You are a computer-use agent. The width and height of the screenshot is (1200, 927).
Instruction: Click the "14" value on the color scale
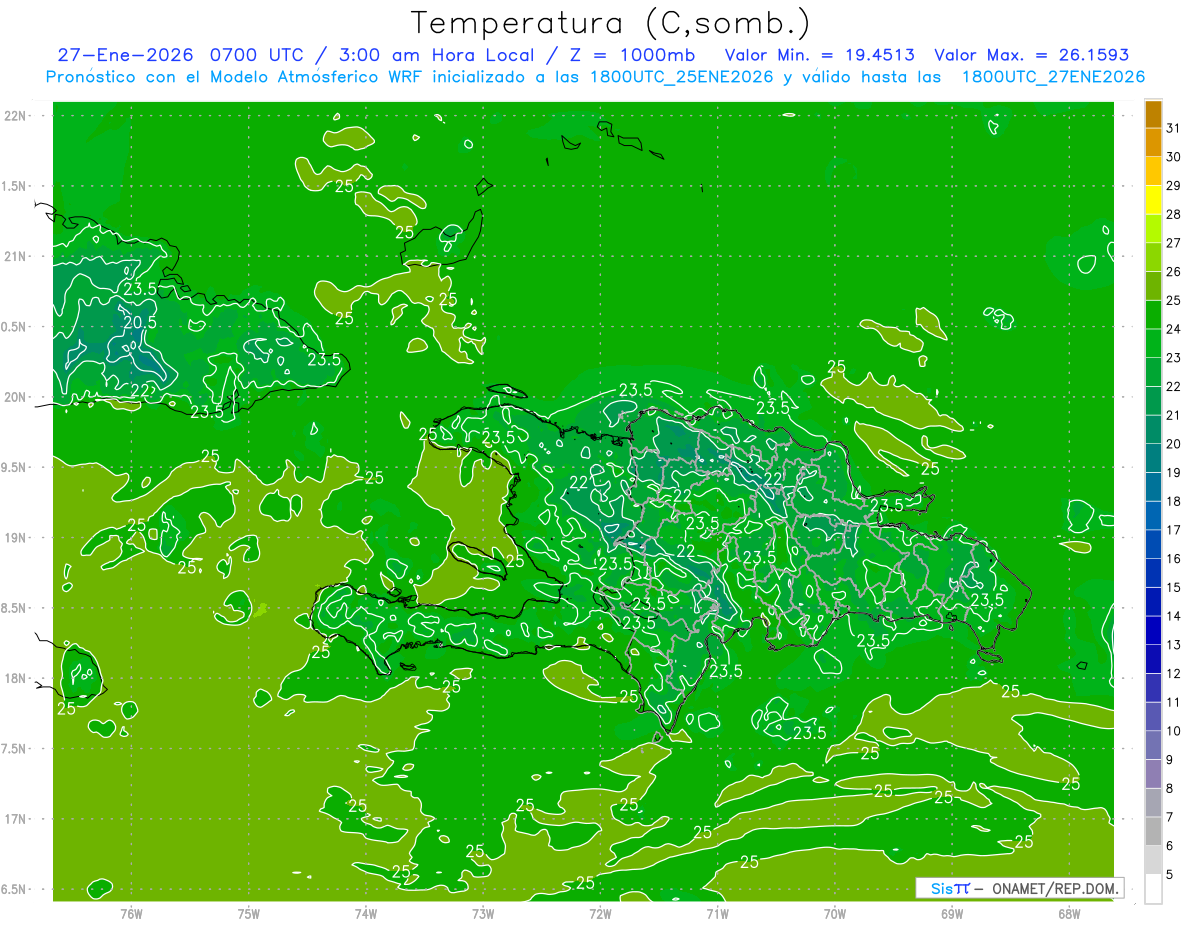point(1174,616)
